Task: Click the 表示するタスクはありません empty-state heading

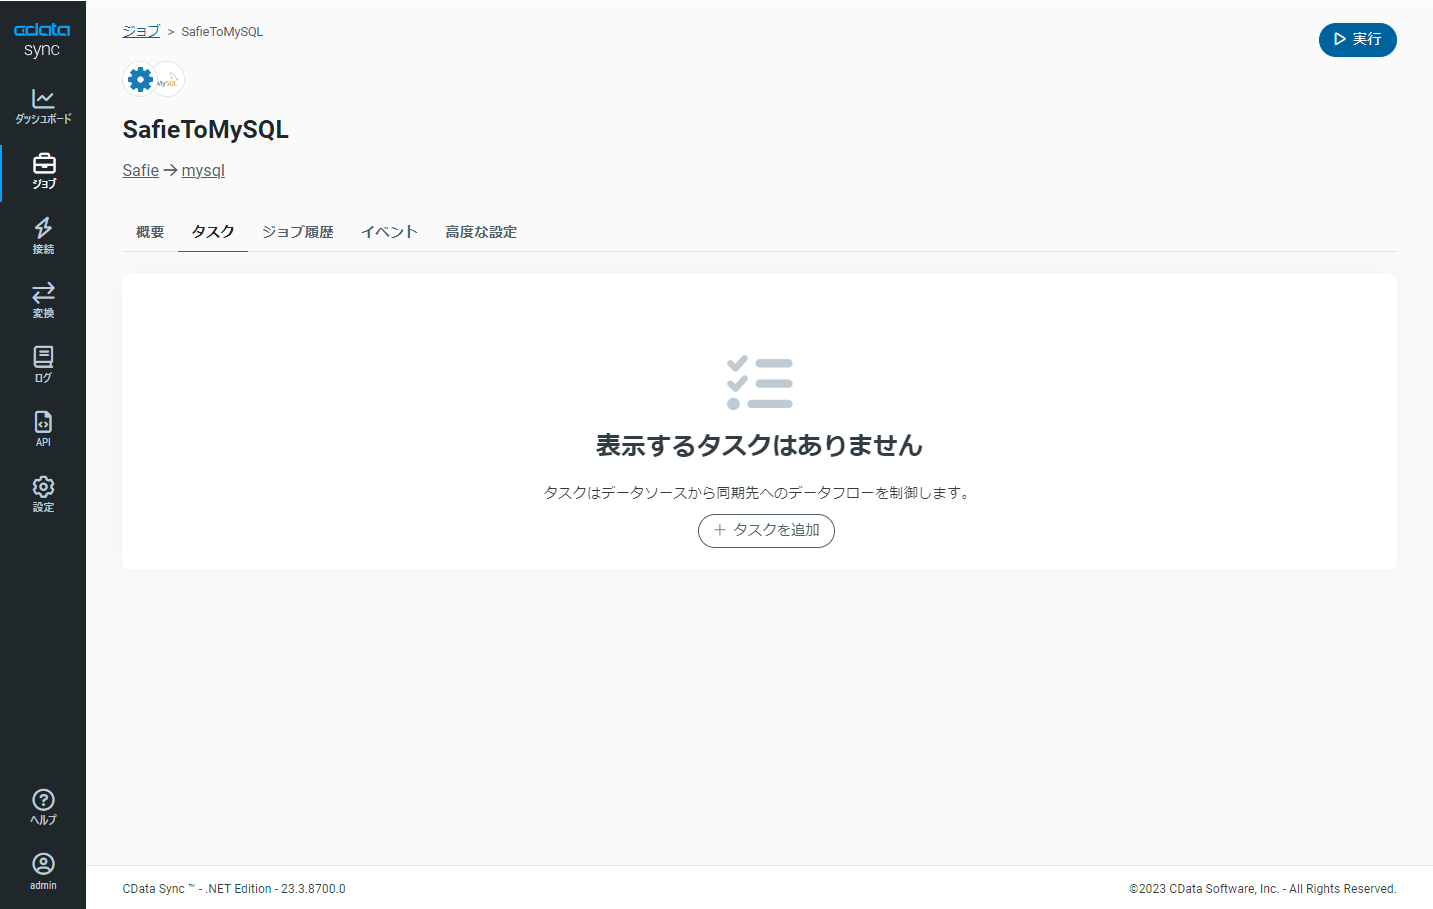Action: point(759,445)
